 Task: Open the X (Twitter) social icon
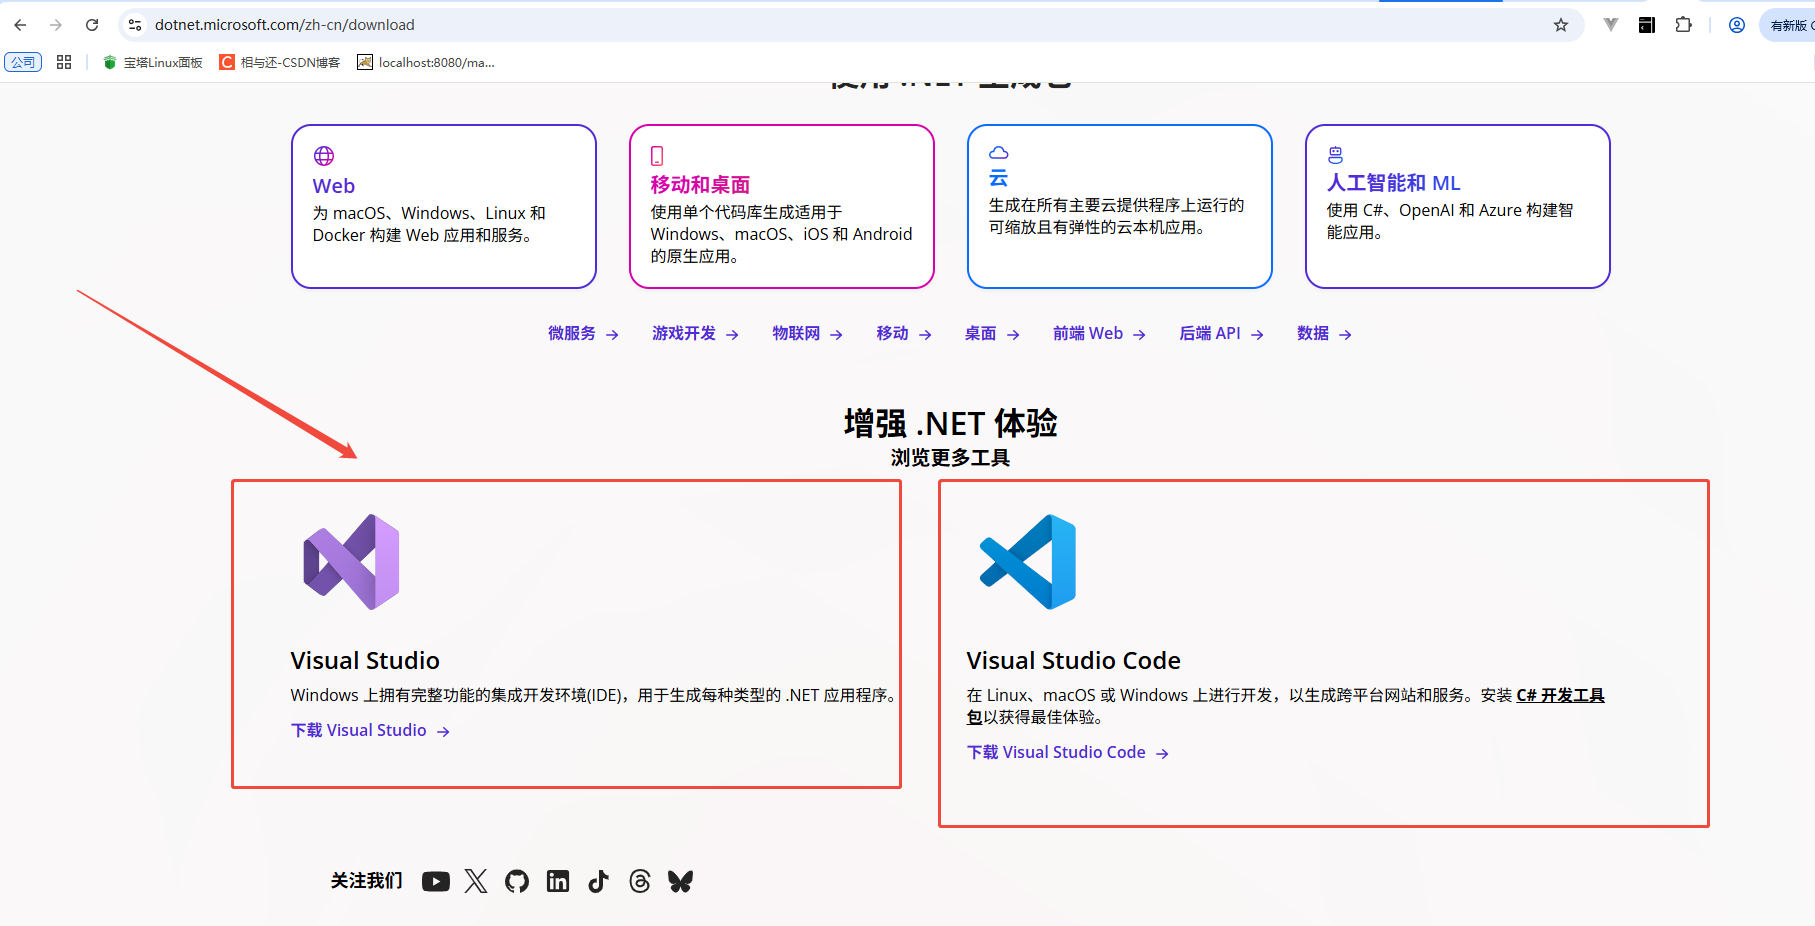point(476,881)
